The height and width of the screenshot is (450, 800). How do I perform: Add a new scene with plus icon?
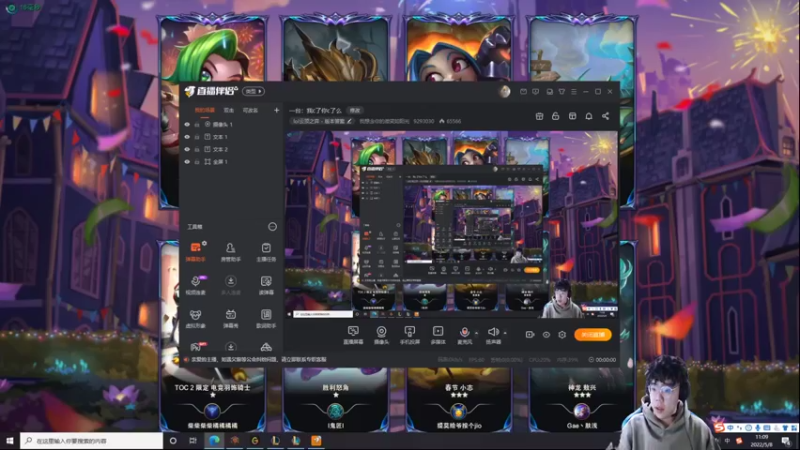[x=277, y=110]
